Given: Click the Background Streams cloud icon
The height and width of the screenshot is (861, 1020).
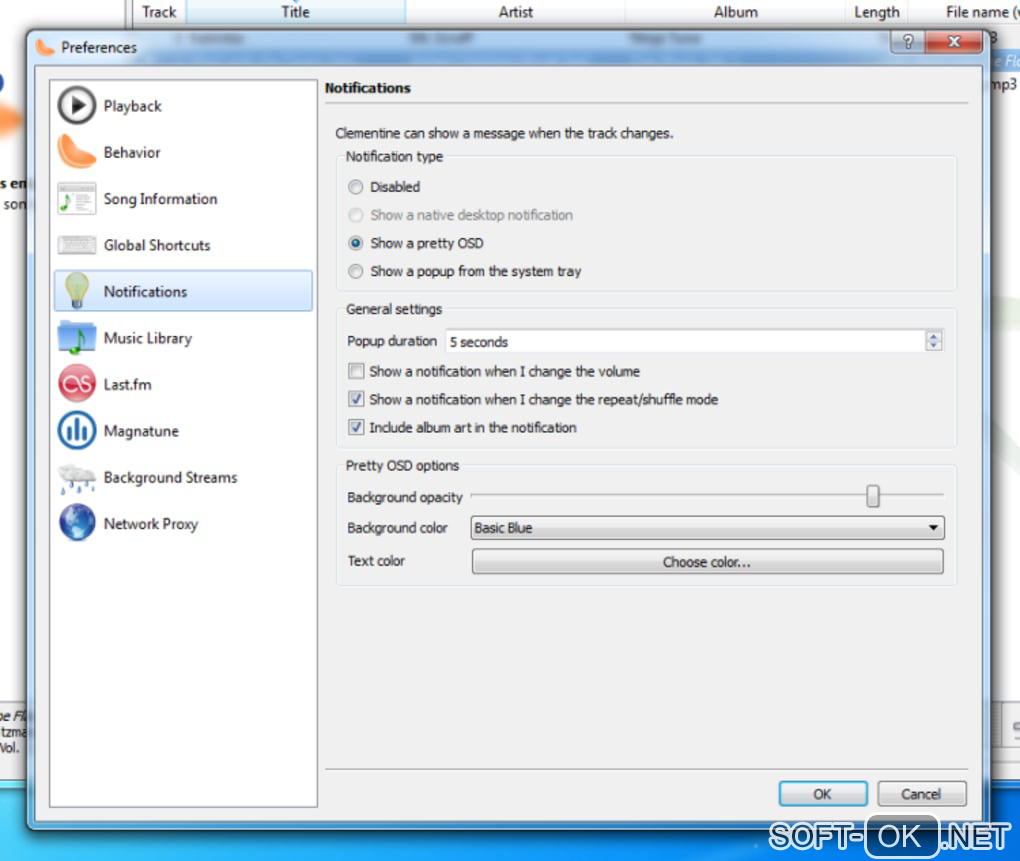Looking at the screenshot, I should (77, 478).
